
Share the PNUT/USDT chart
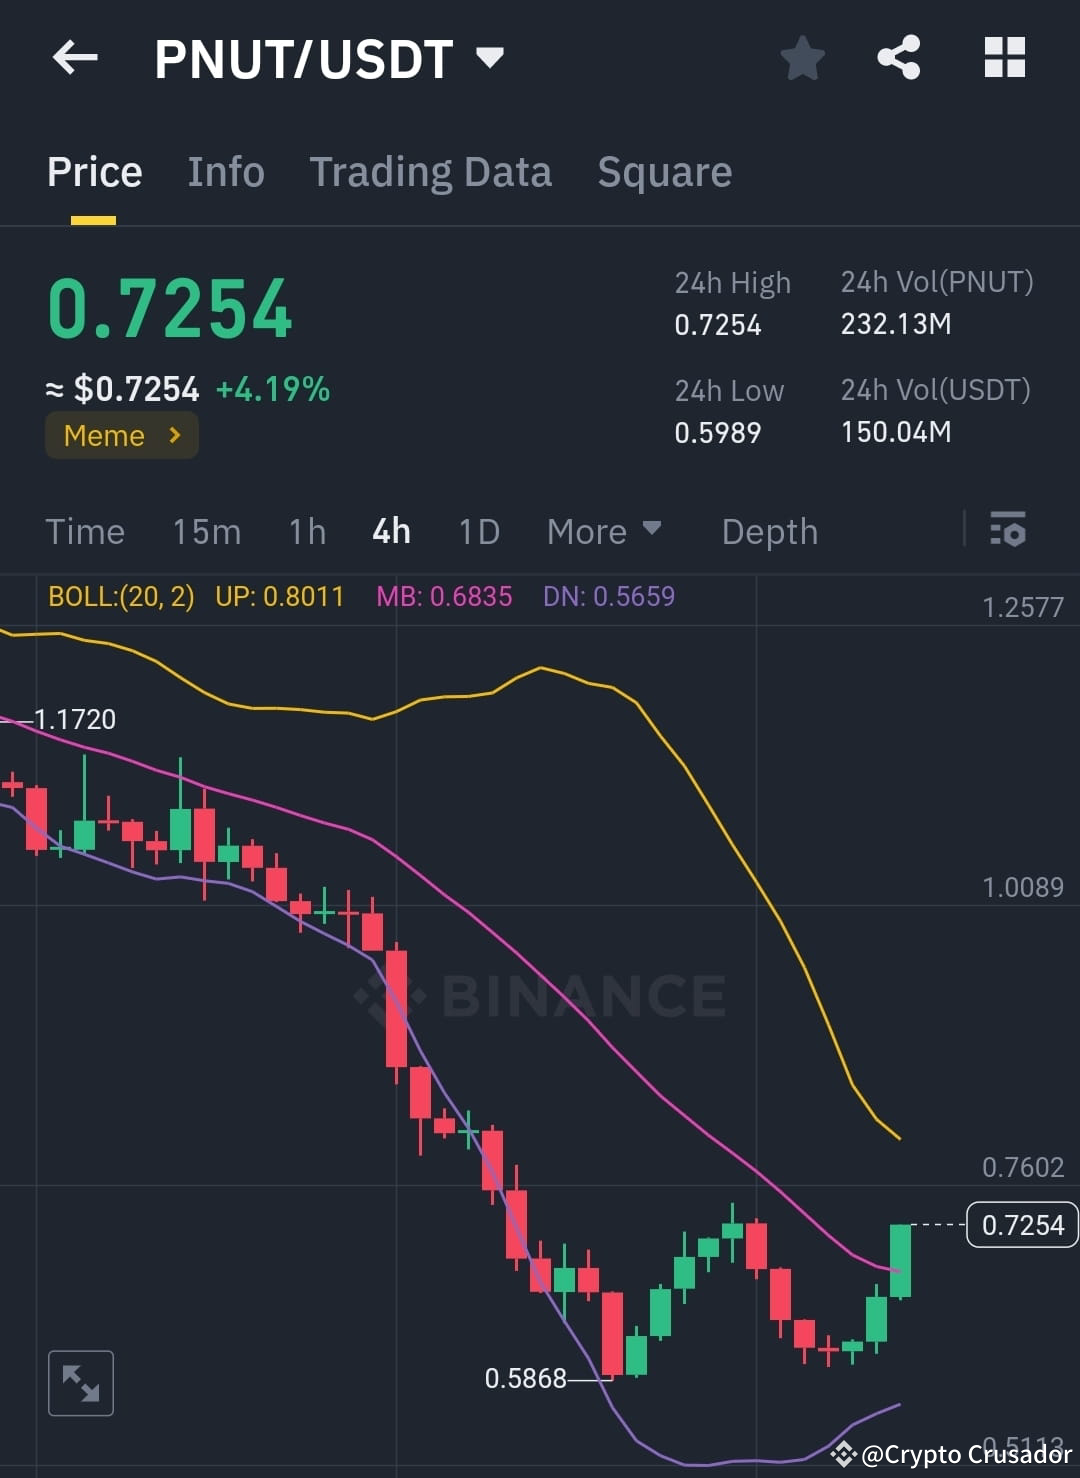(x=899, y=57)
